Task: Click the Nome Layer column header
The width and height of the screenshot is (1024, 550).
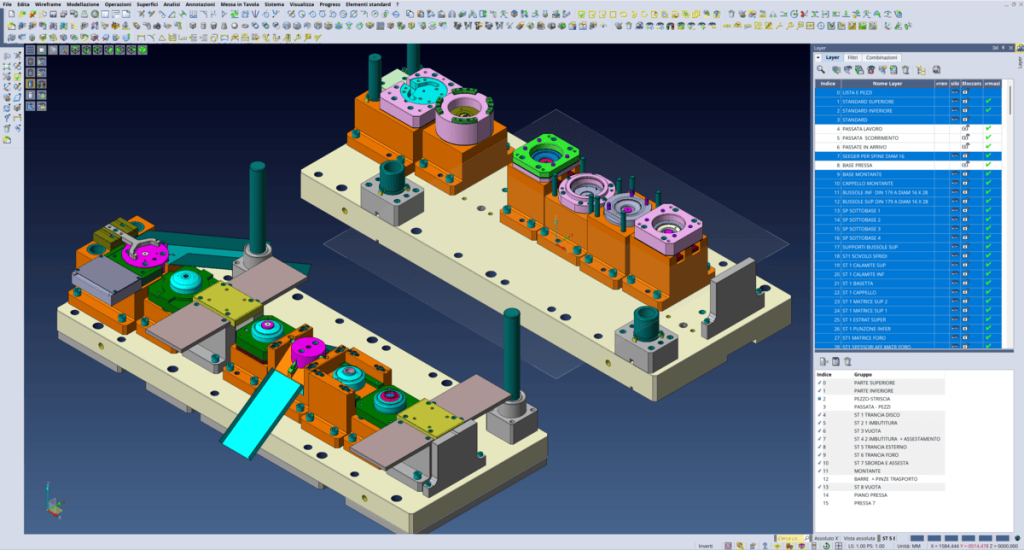Action: coord(887,83)
